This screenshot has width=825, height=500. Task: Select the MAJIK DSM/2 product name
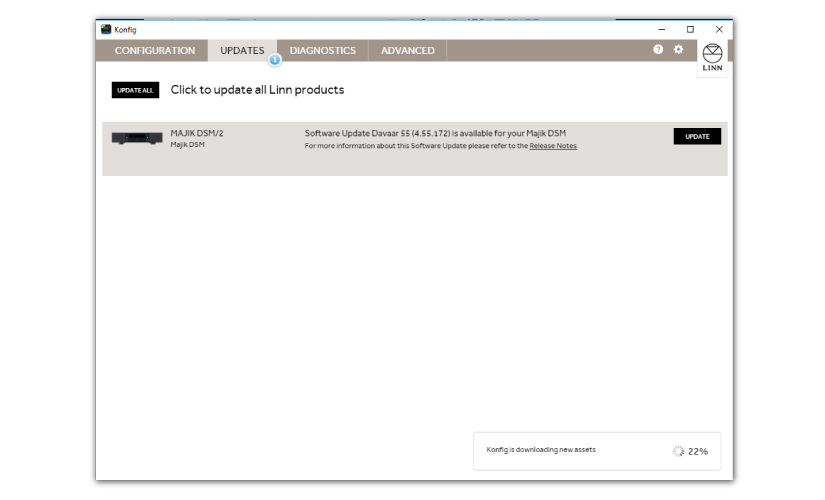(197, 133)
